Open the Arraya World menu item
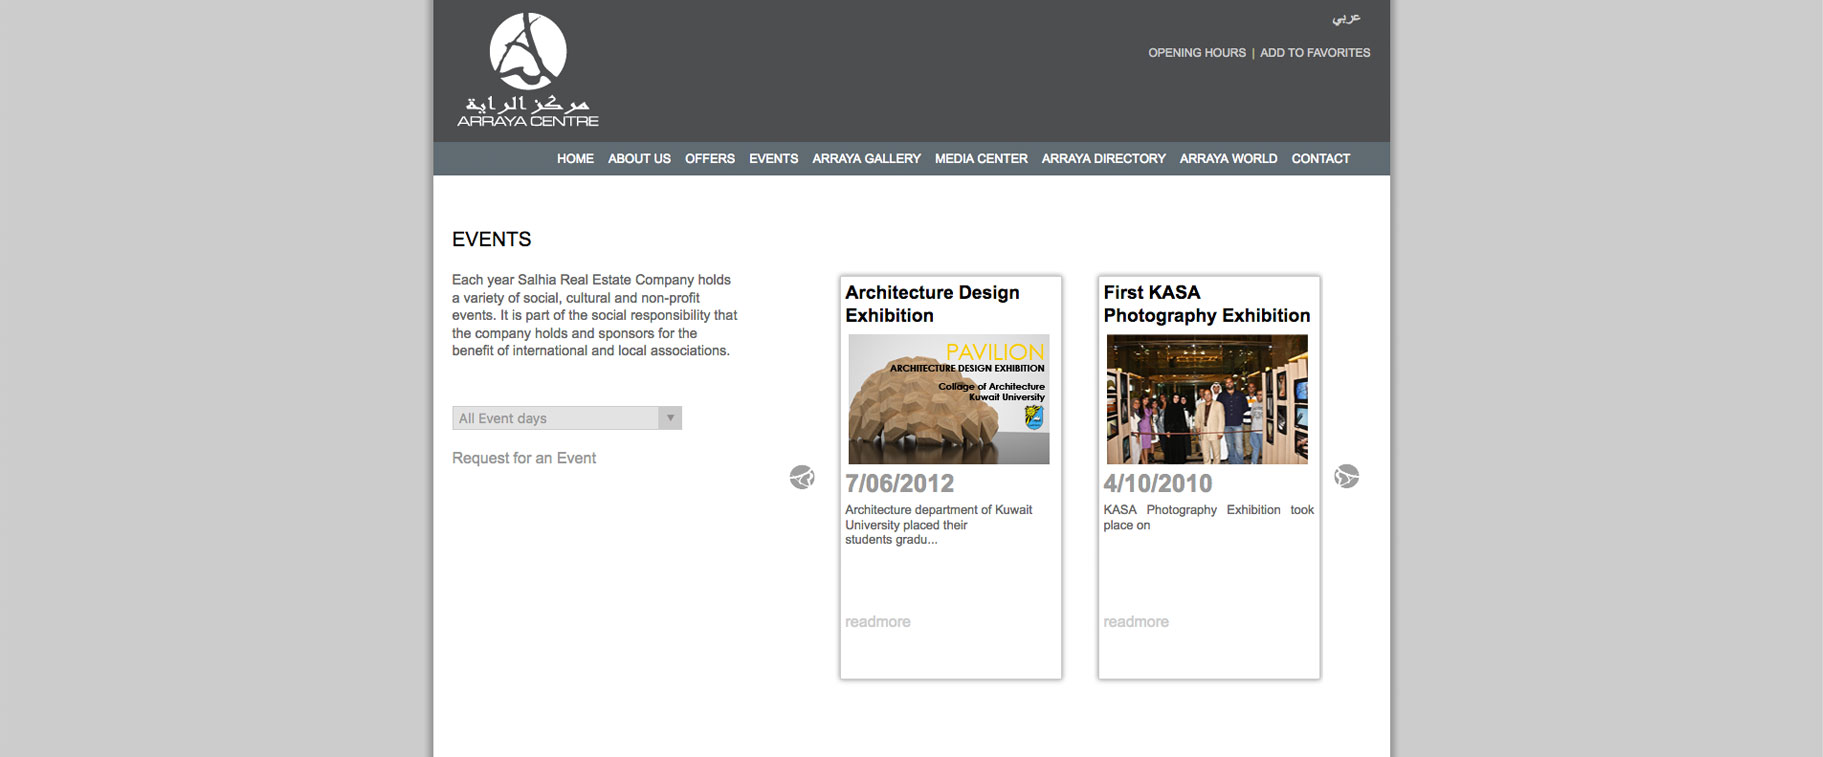Viewport: 1823px width, 757px height. coord(1228,159)
